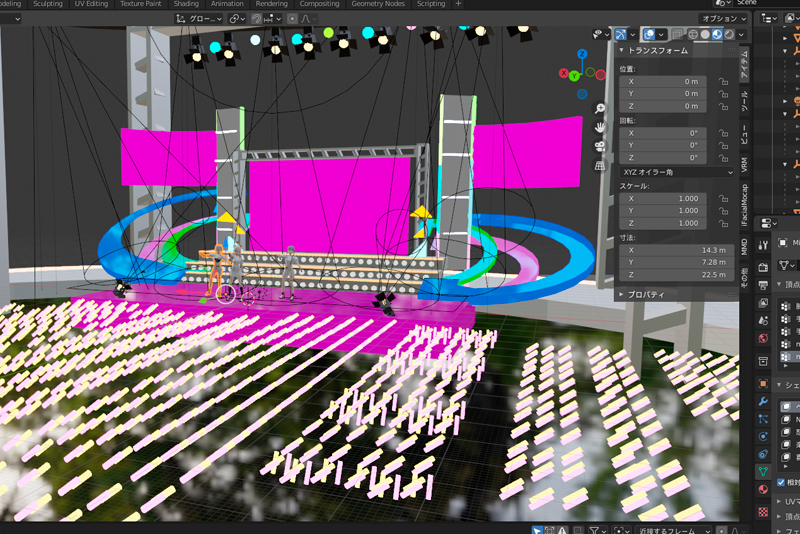Open the 近接するフレーム snapping menu at bottom
The width and height of the screenshot is (800, 534).
point(672,530)
